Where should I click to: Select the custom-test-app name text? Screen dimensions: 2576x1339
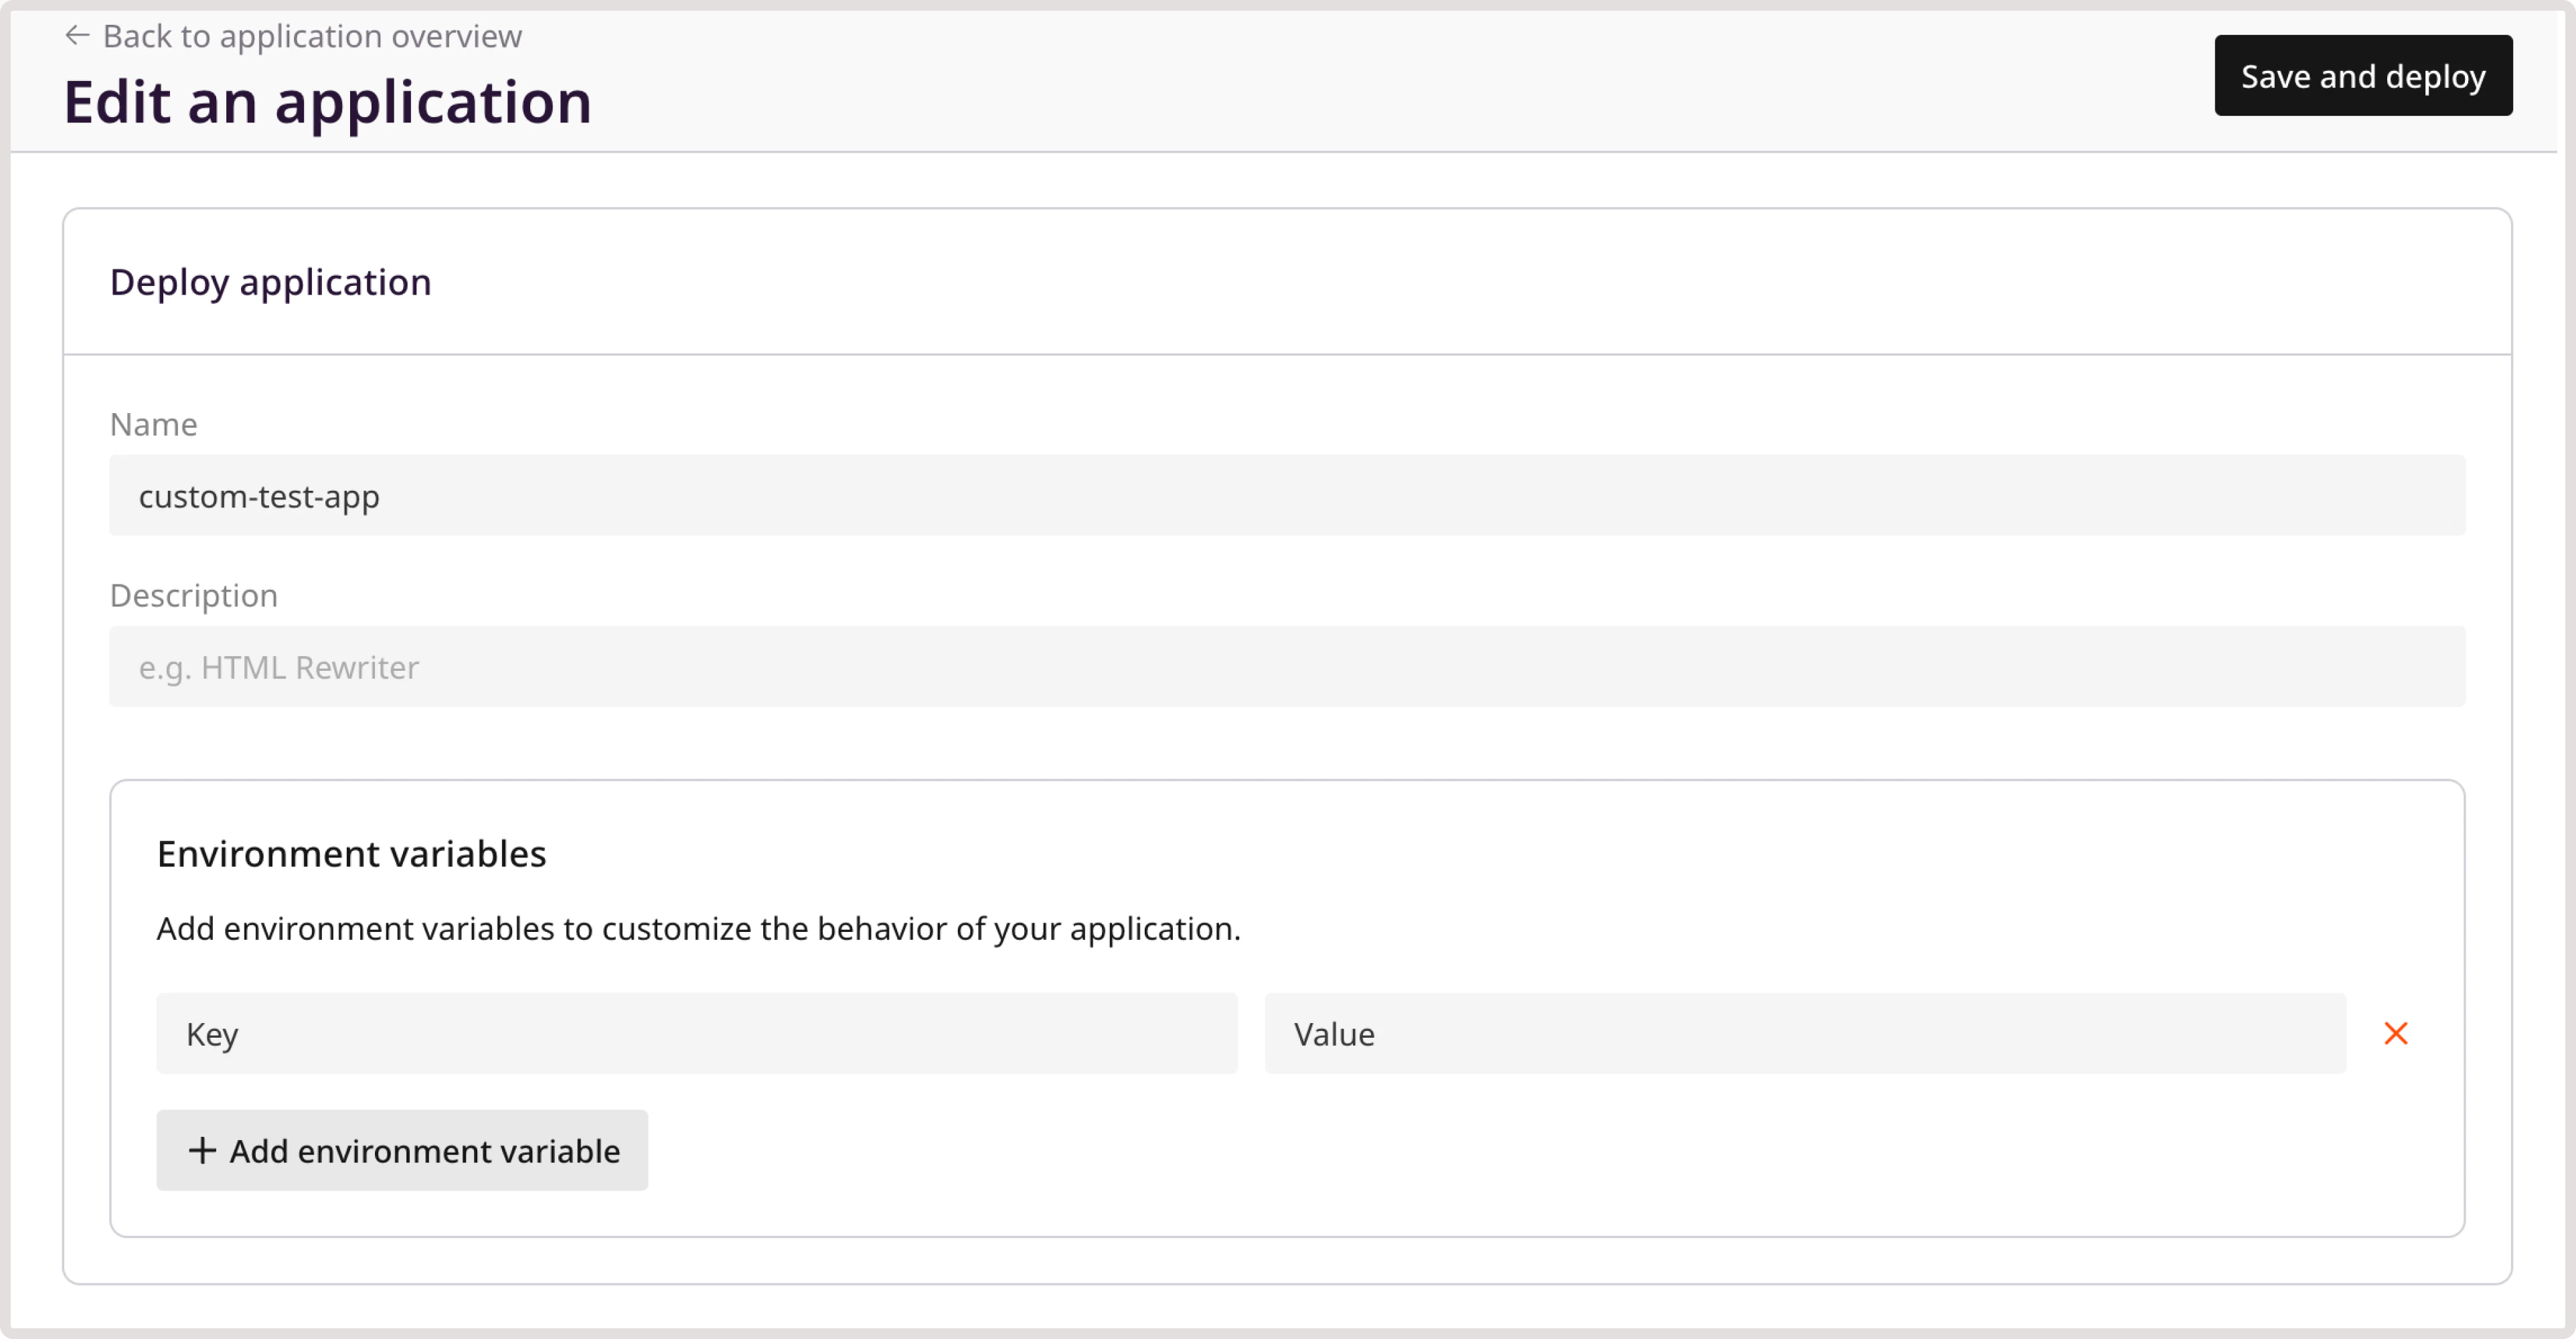coord(260,495)
